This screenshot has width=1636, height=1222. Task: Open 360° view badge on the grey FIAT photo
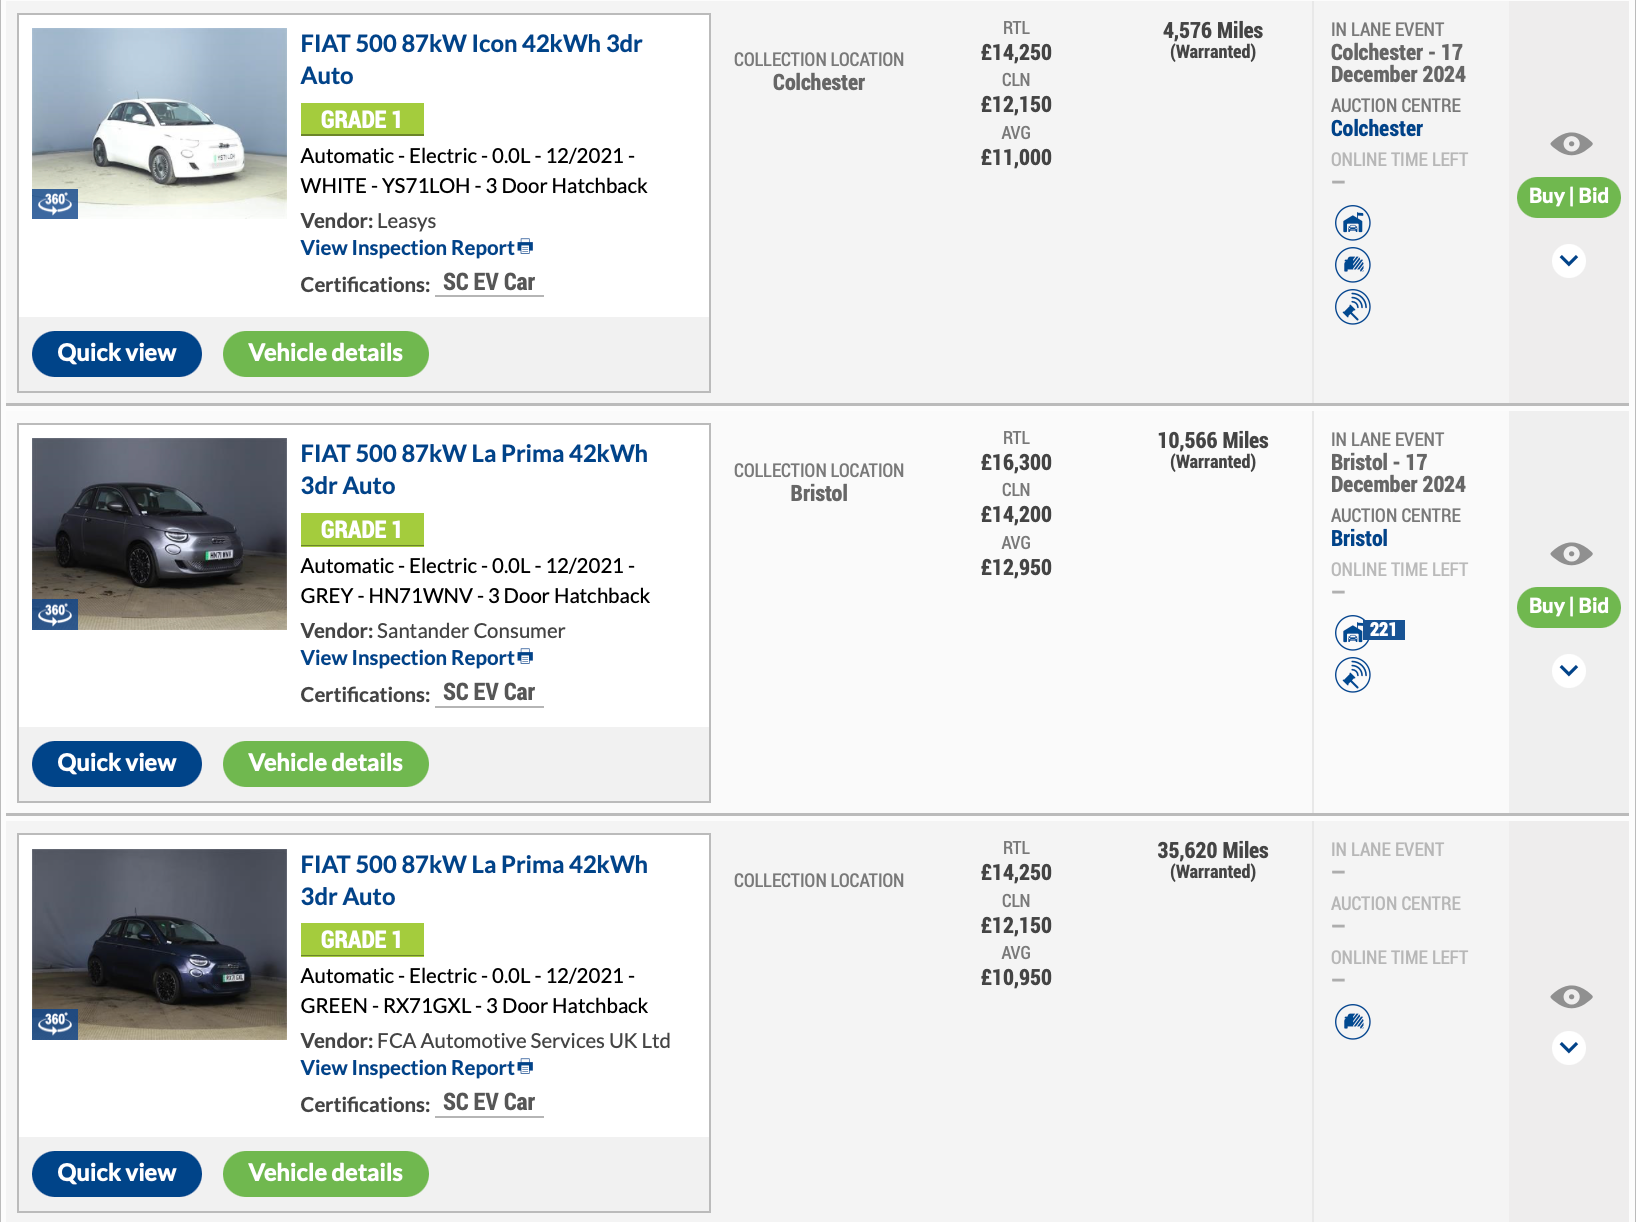tap(55, 613)
